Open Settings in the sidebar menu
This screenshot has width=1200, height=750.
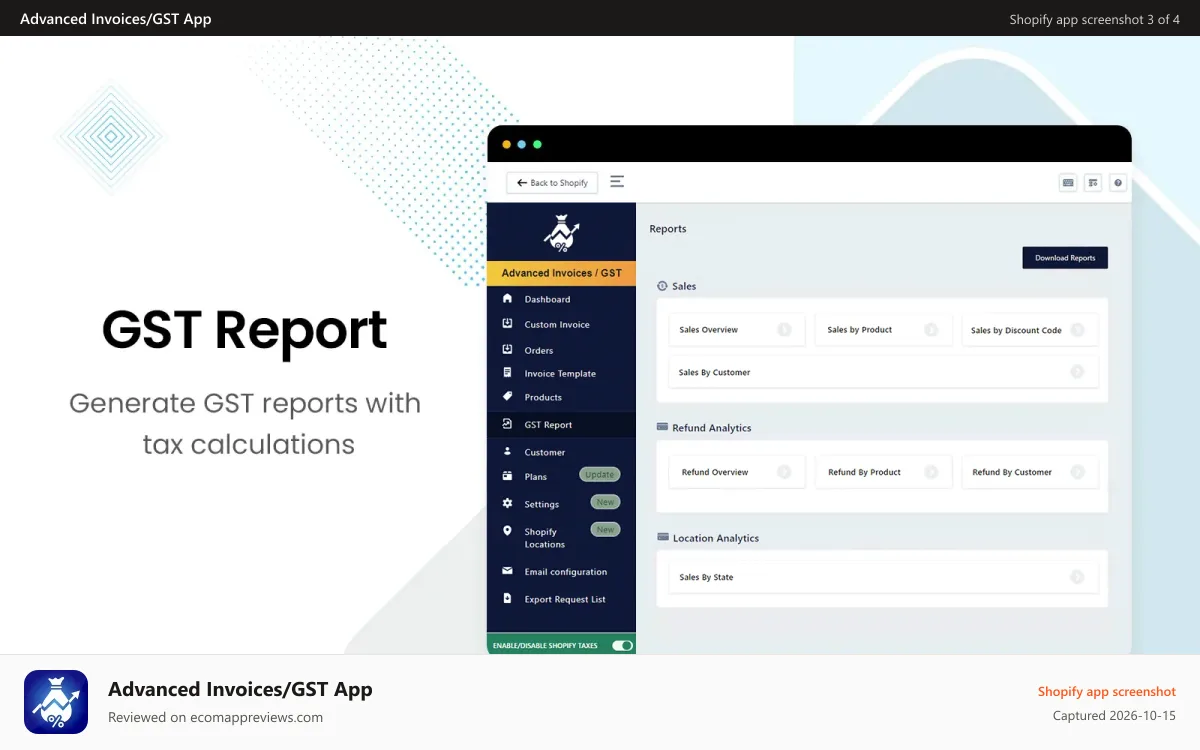coord(541,504)
